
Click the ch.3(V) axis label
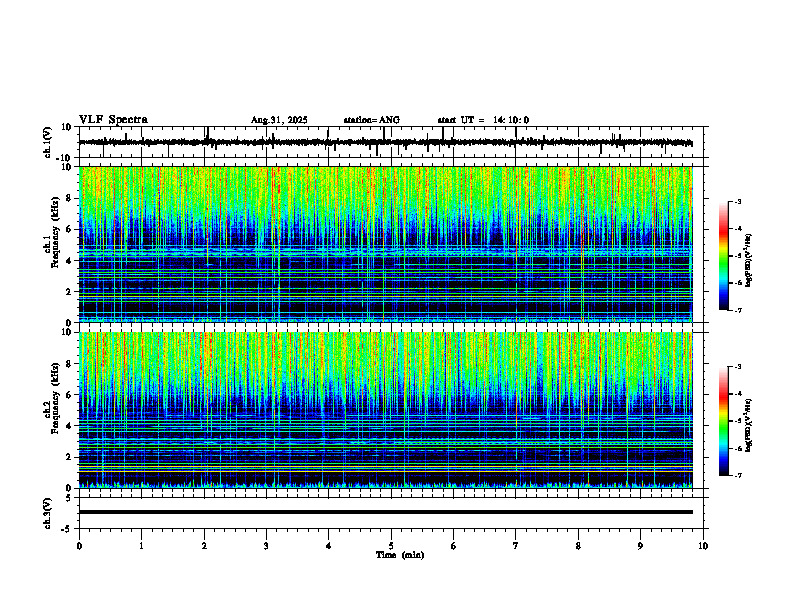(x=48, y=513)
